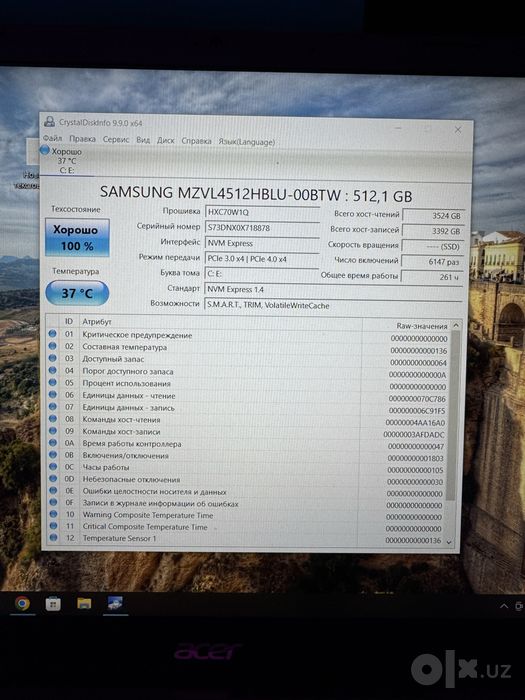Image resolution: width=525 pixels, height=700 pixels.
Task: Open the Диск menu
Action: (x=166, y=140)
